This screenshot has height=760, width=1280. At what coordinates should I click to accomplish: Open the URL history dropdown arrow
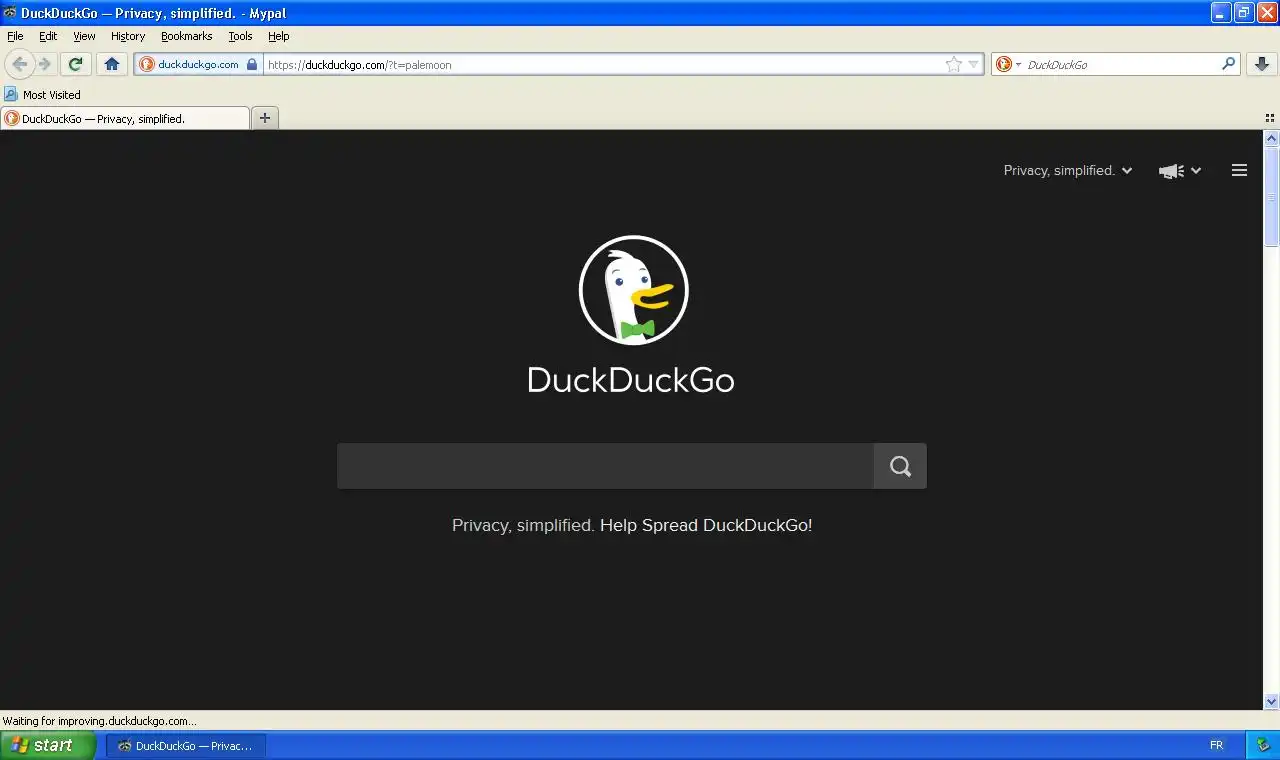pyautogui.click(x=974, y=65)
